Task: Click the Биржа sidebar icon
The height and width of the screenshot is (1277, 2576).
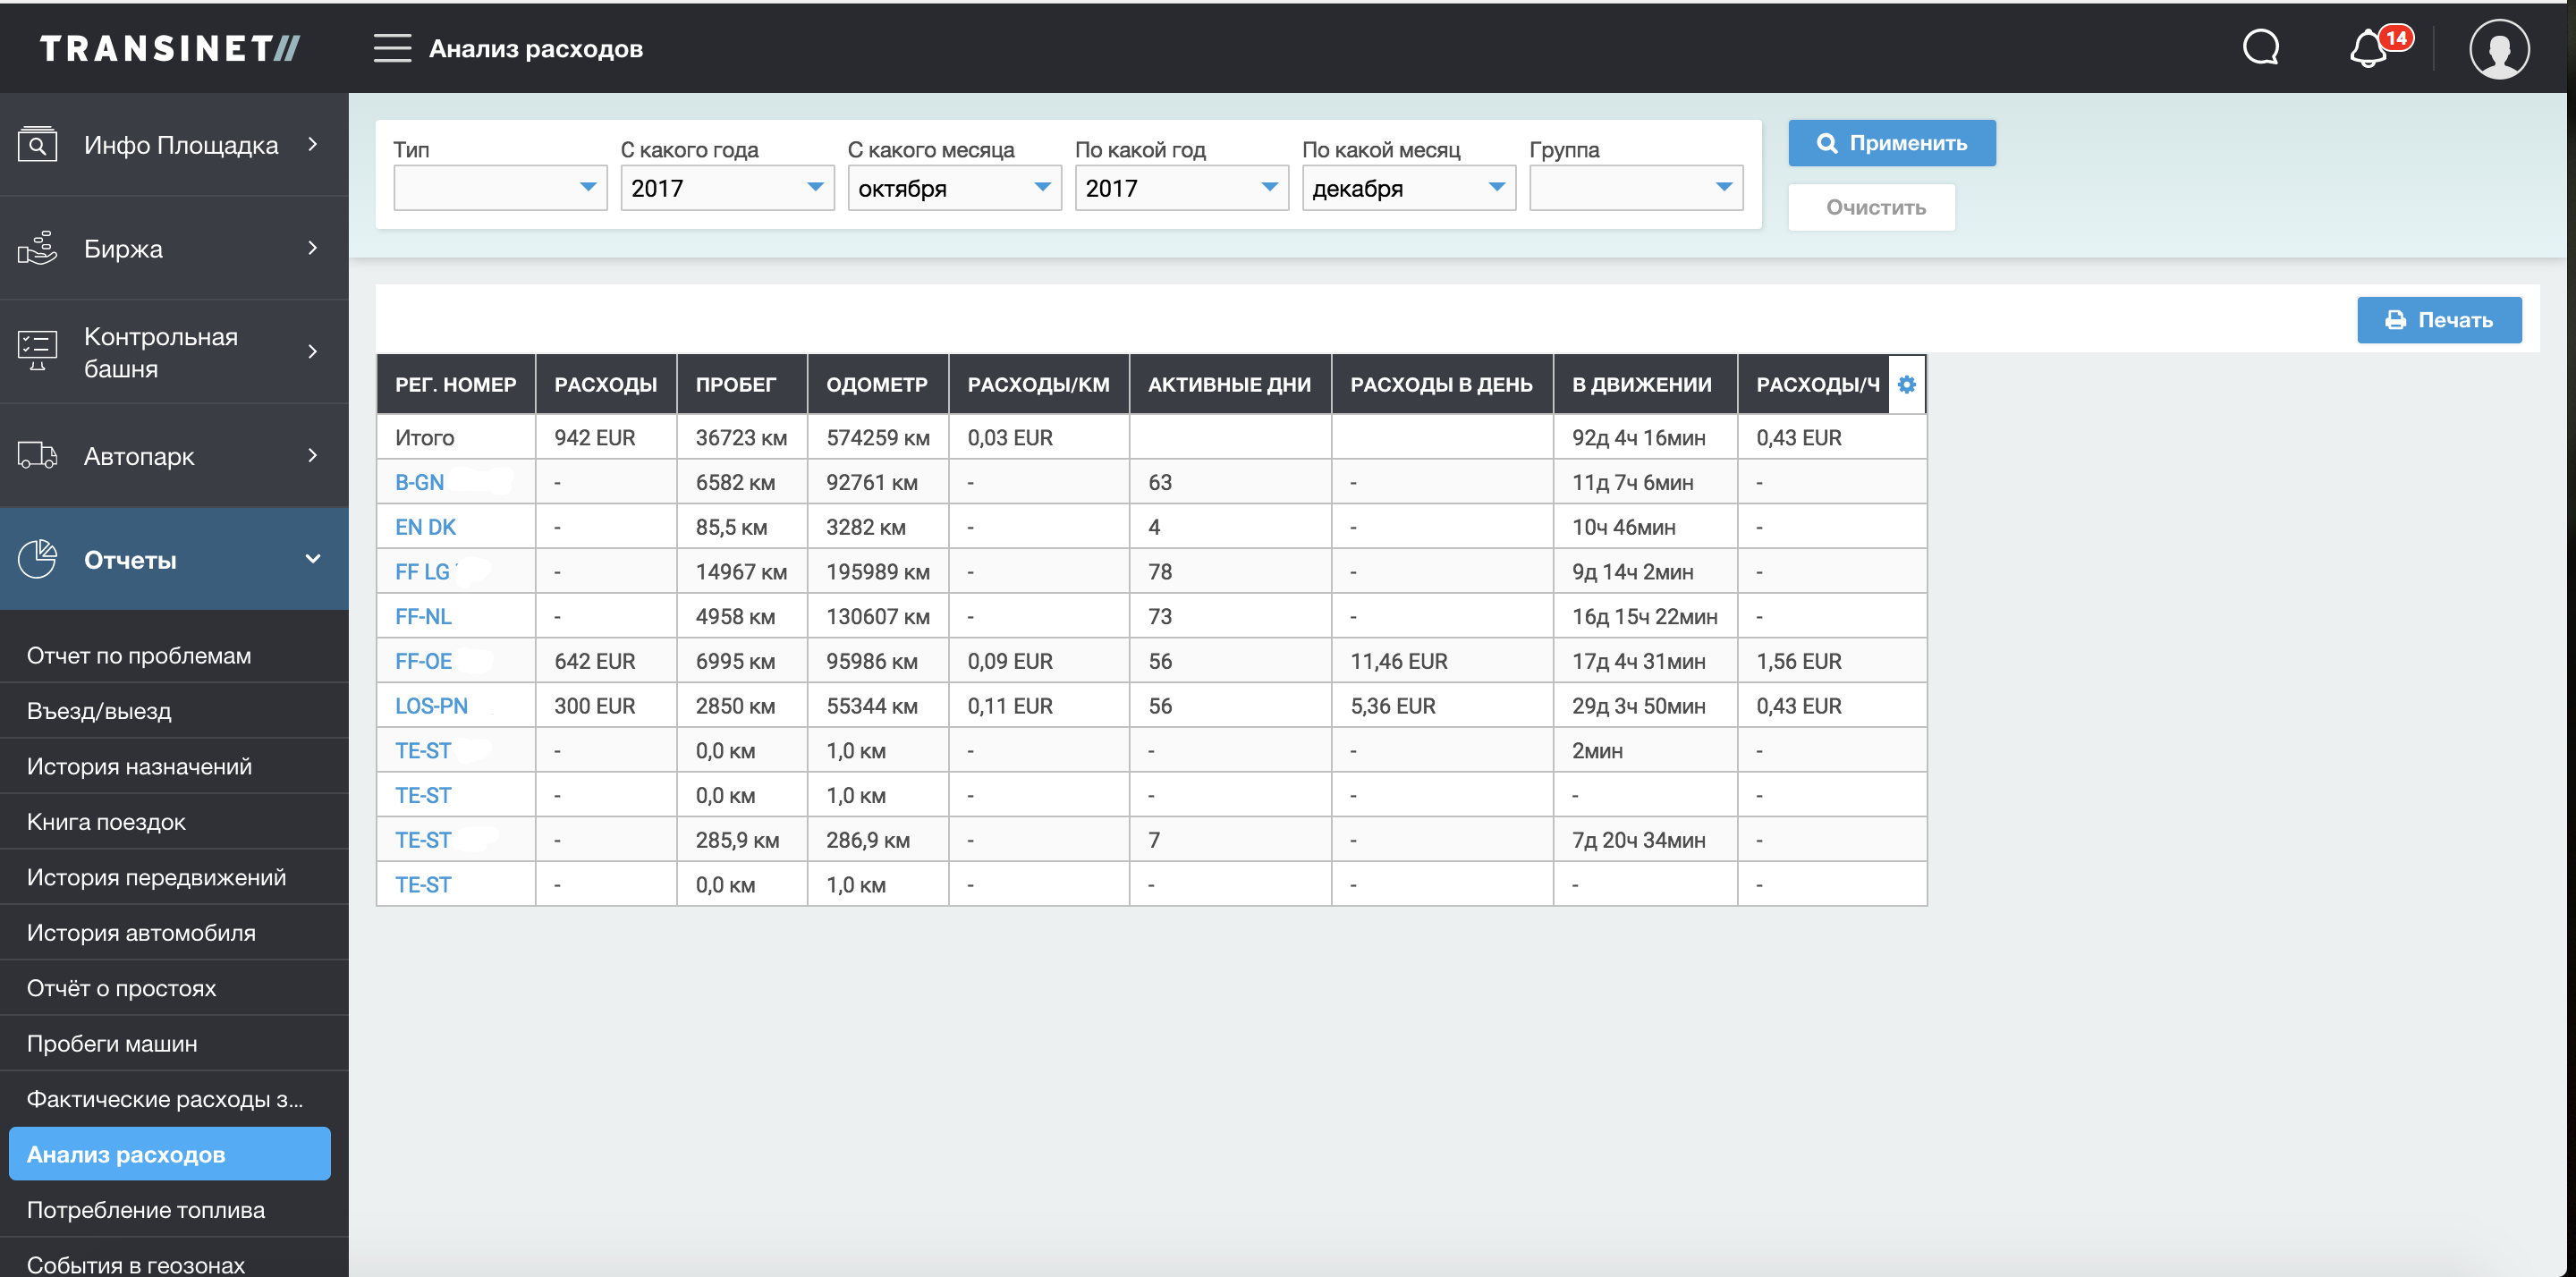Action: coord(38,248)
